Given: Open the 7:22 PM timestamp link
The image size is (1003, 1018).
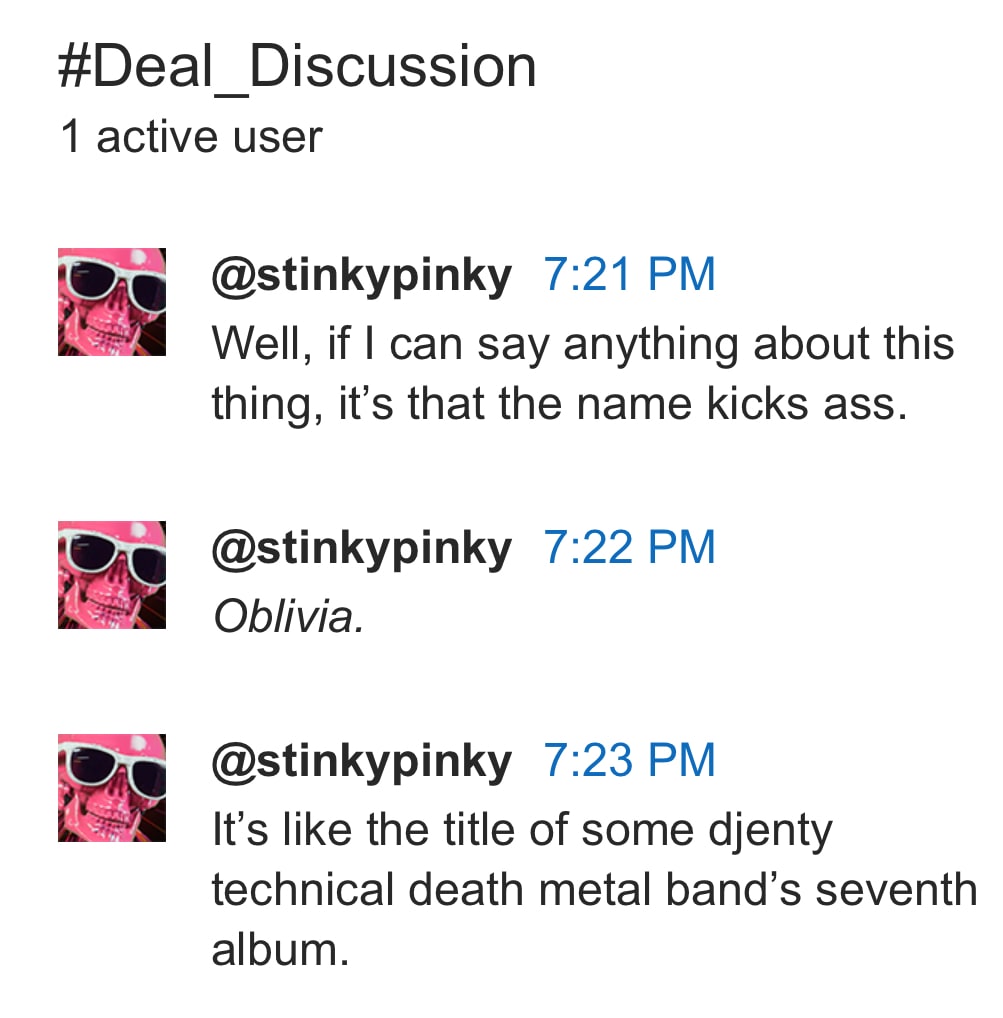Looking at the screenshot, I should [x=630, y=548].
